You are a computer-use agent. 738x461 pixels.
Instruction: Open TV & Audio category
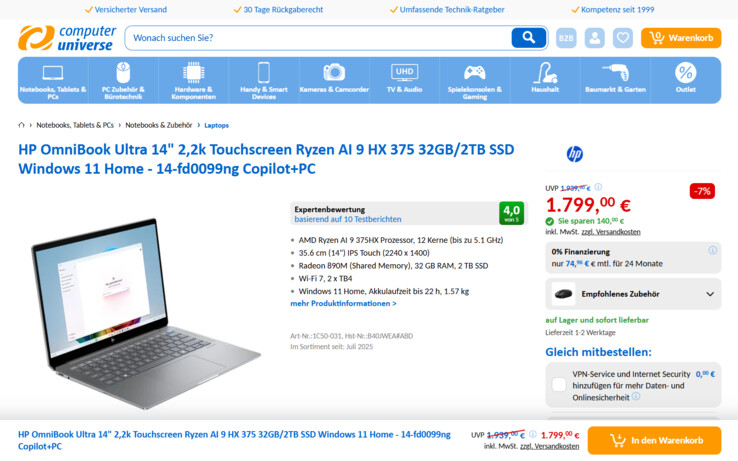pos(404,81)
